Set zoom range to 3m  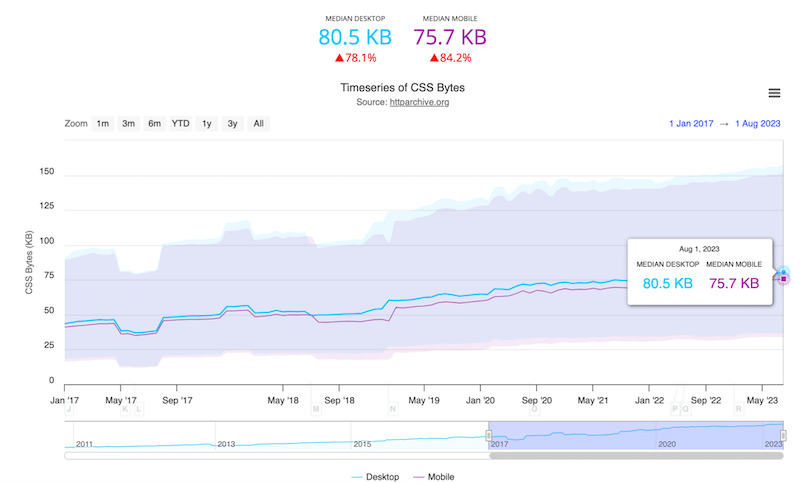coord(129,124)
